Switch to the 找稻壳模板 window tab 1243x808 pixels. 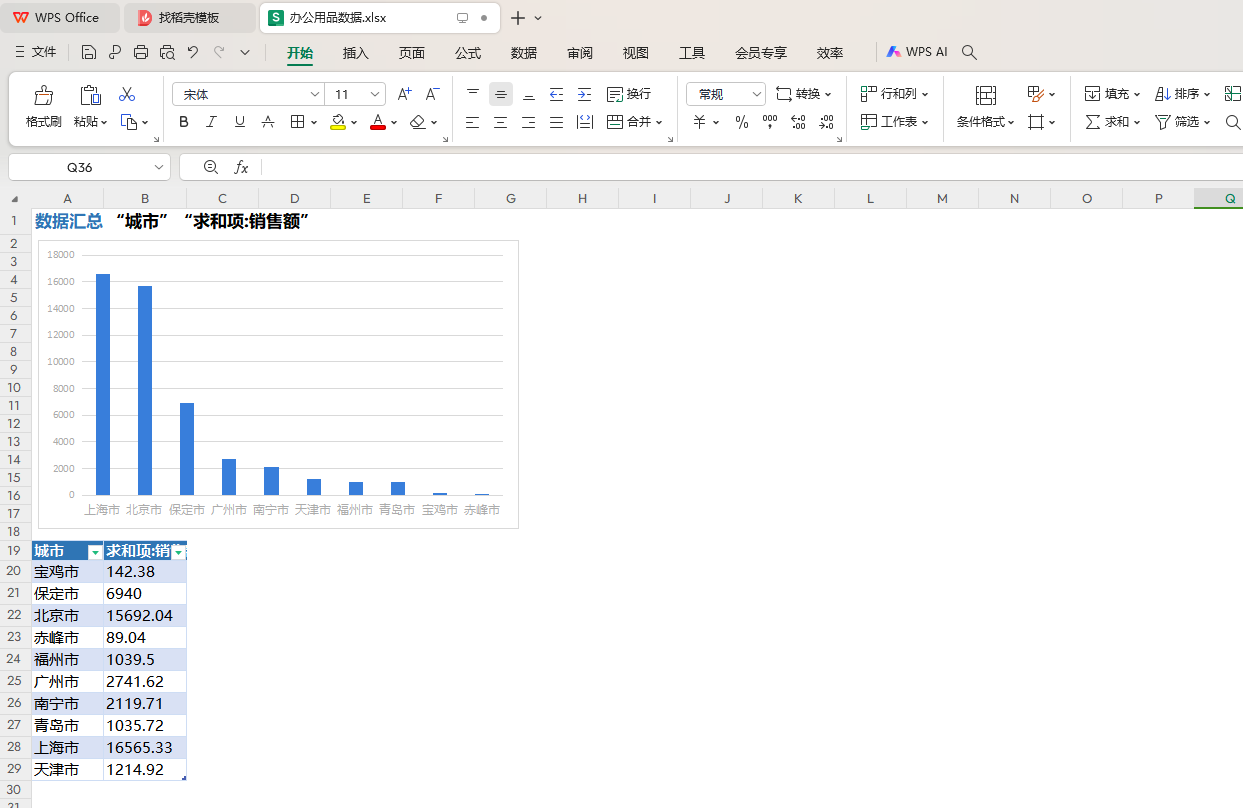tap(189, 18)
